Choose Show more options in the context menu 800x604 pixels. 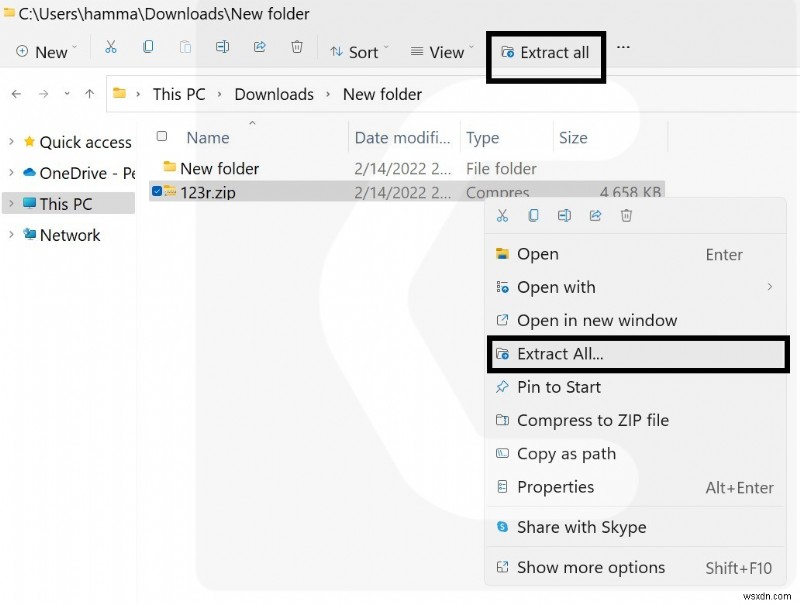[591, 567]
